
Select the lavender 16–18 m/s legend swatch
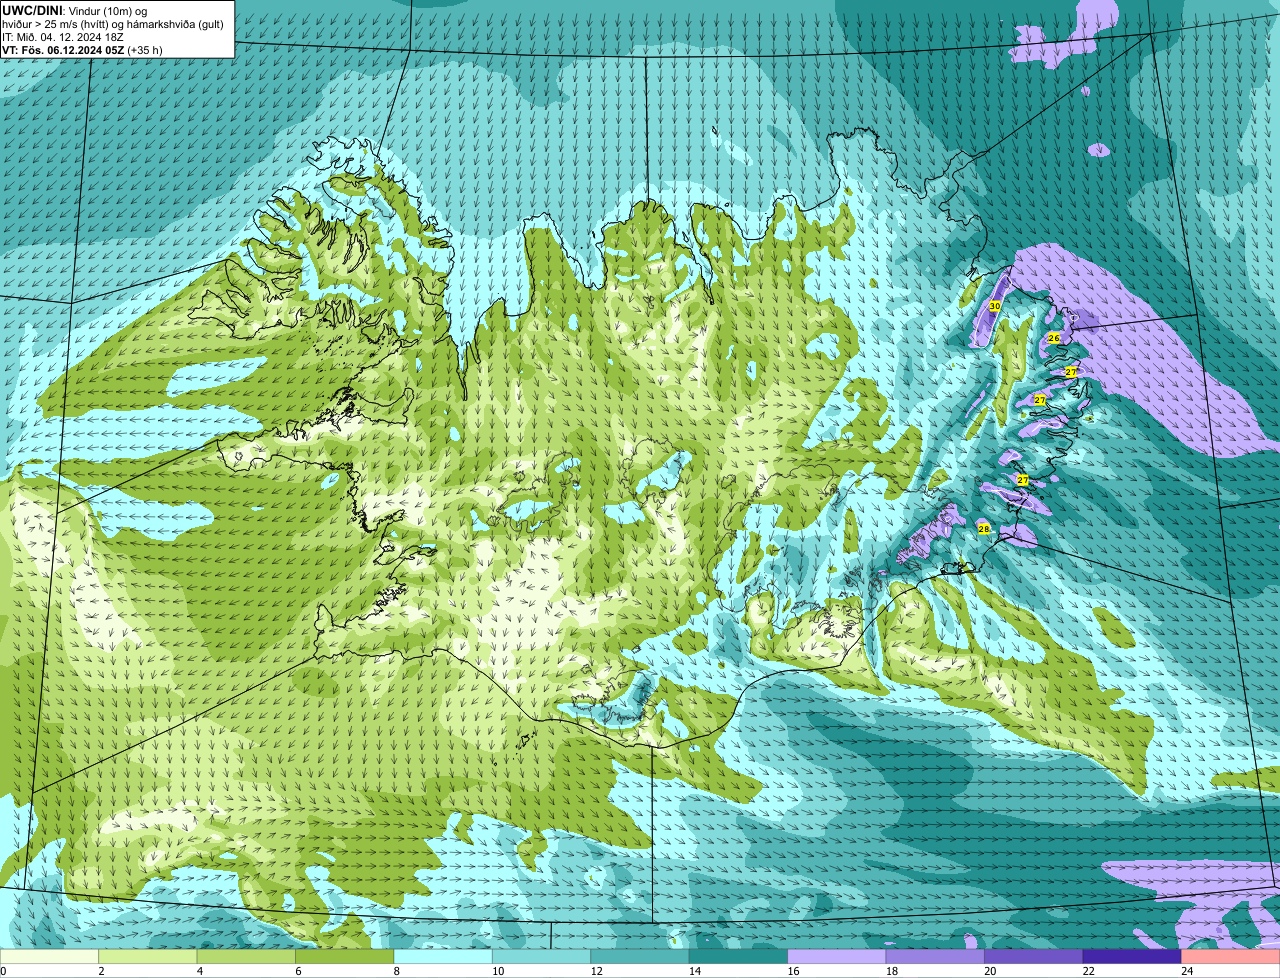837,957
